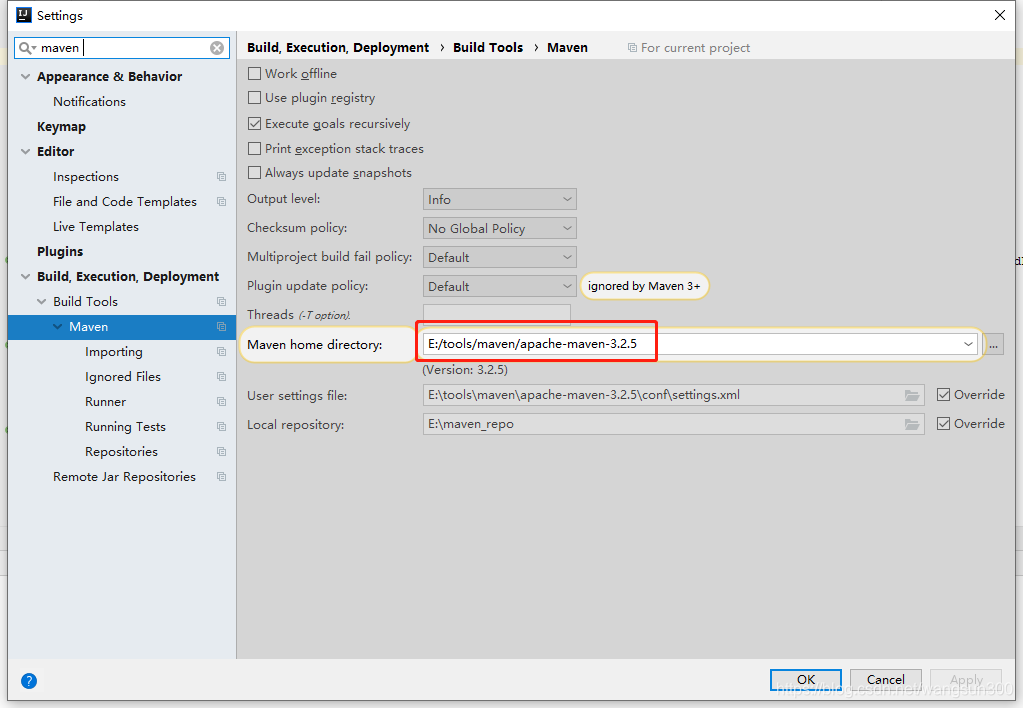Open the Plugin update policy dropdown

[500, 286]
